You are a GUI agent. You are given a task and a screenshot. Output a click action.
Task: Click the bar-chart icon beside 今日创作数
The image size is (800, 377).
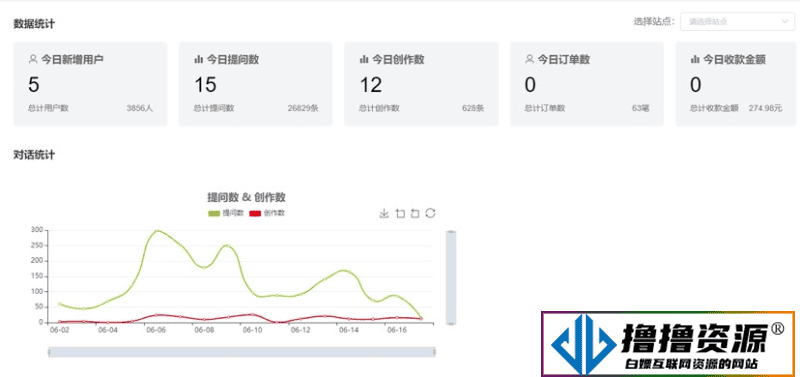click(x=364, y=60)
